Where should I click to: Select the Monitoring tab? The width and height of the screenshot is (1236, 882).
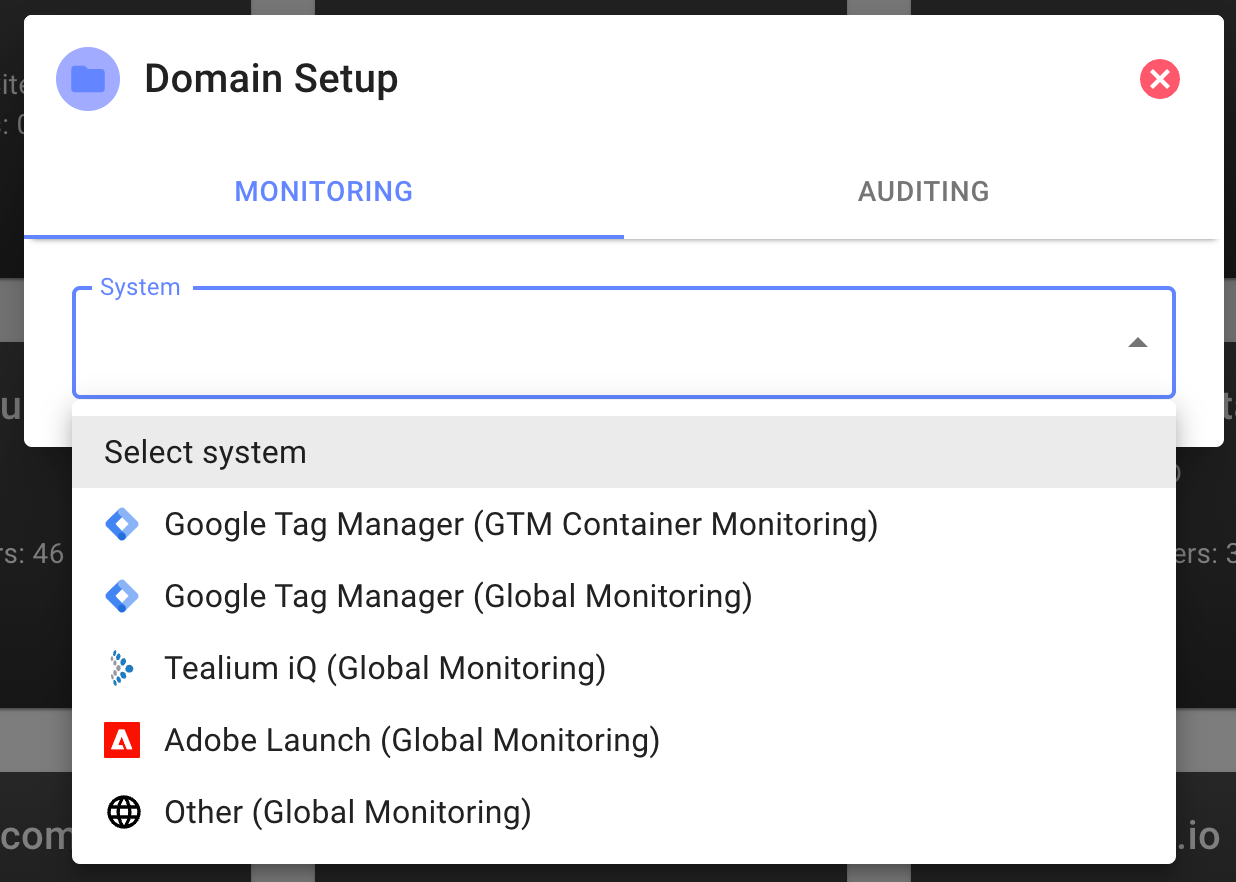click(324, 191)
